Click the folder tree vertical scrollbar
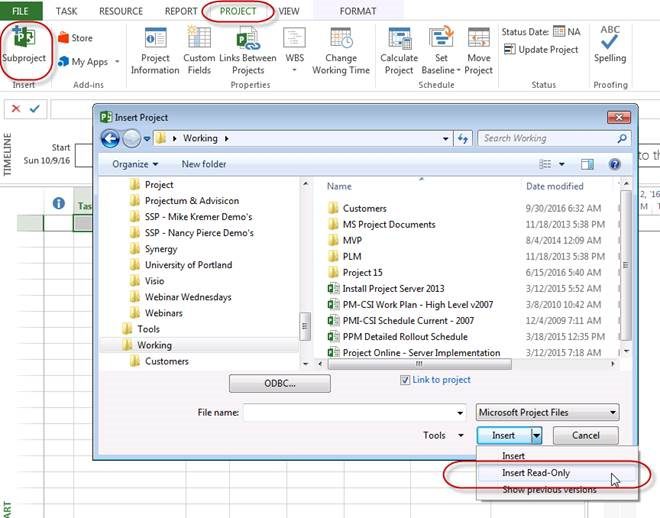The width and height of the screenshot is (660, 518). [x=305, y=327]
